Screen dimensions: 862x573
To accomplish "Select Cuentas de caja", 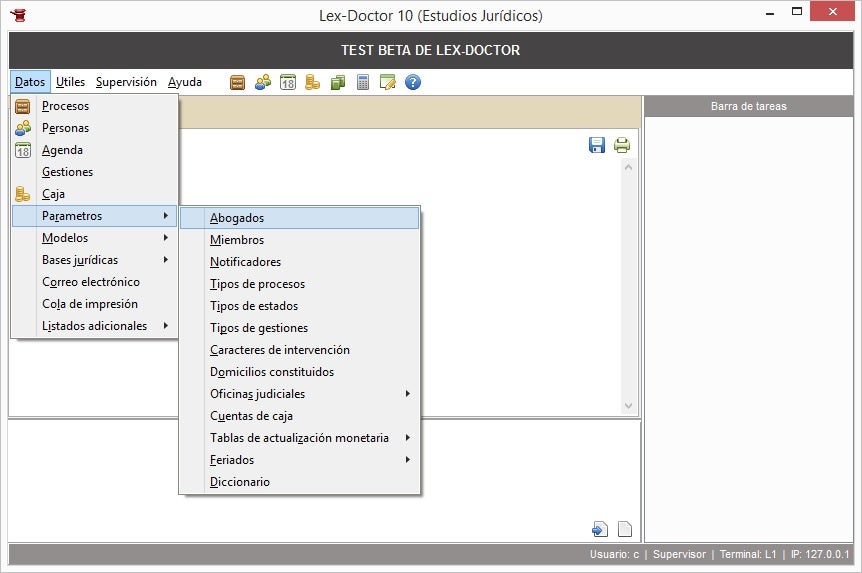I will pyautogui.click(x=300, y=416).
